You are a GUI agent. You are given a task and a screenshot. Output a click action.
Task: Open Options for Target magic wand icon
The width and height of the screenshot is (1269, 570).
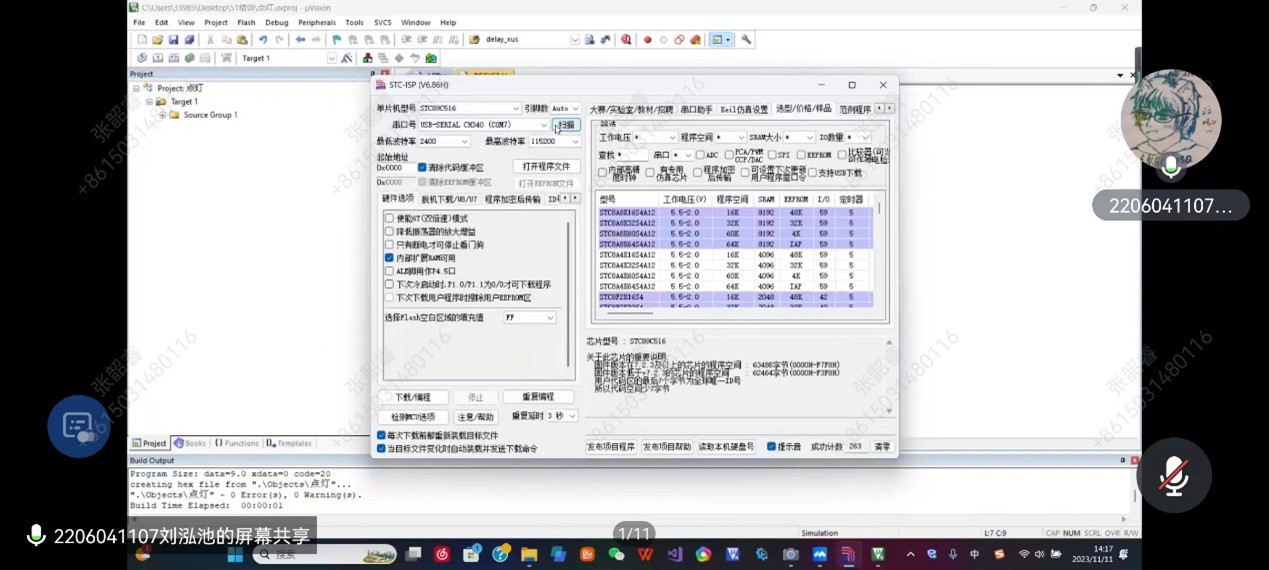coord(347,58)
